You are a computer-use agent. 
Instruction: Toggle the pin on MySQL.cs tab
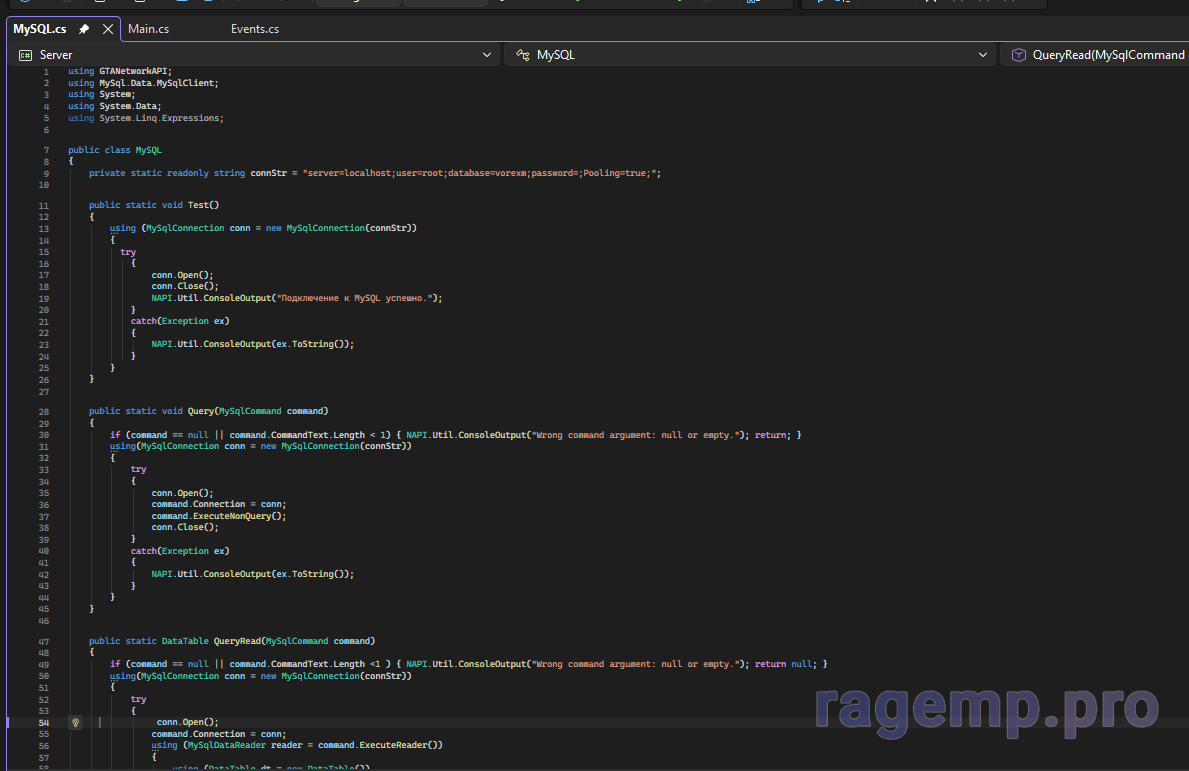(x=84, y=29)
